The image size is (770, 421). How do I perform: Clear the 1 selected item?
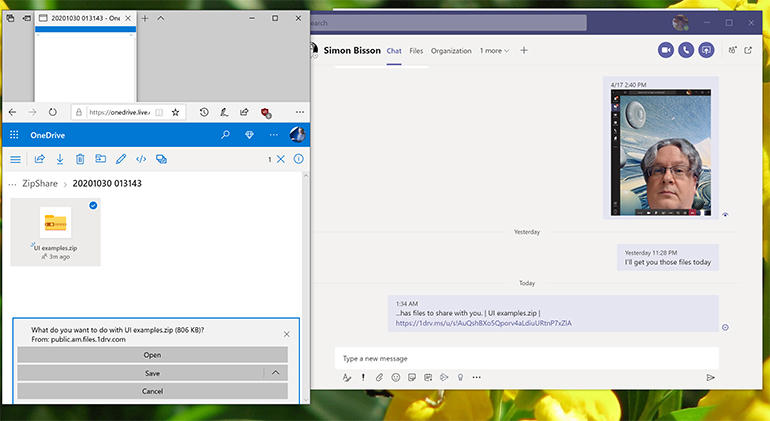280,159
